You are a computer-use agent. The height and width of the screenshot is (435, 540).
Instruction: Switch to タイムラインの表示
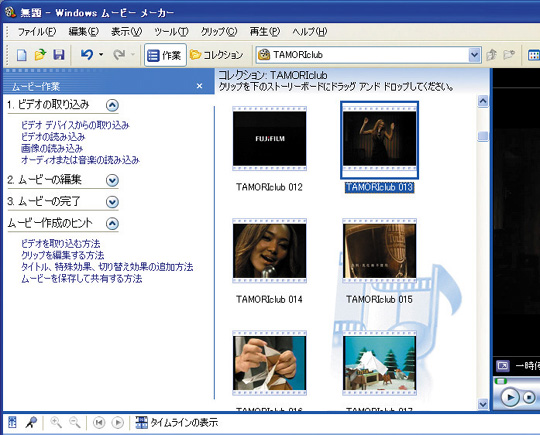pyautogui.click(x=177, y=423)
